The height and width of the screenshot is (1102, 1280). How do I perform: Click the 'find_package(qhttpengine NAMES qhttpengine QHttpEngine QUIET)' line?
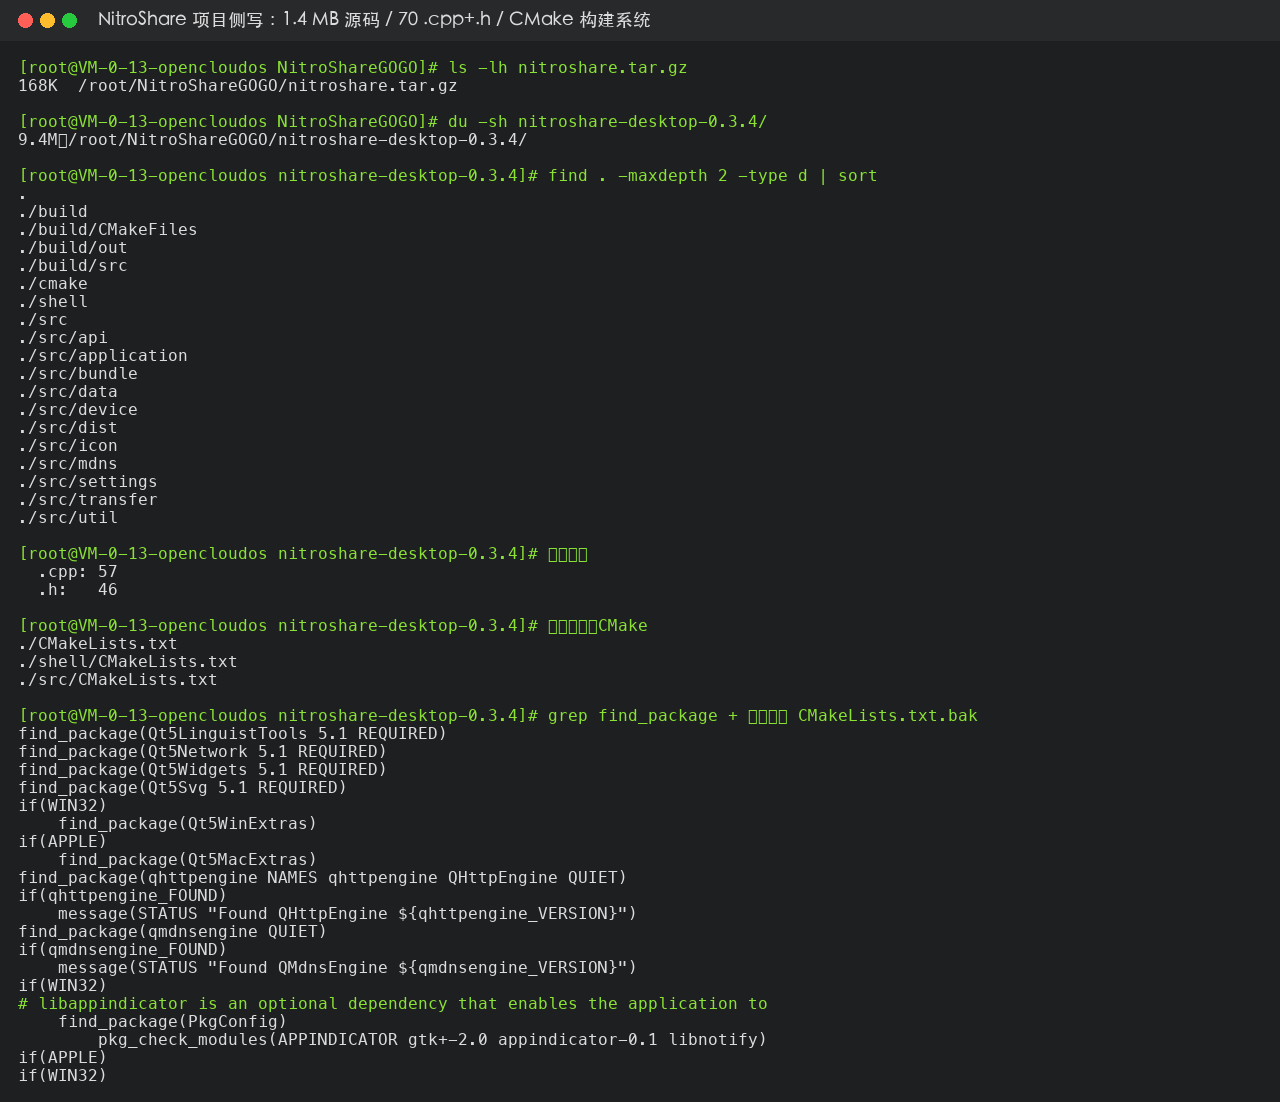coord(323,878)
